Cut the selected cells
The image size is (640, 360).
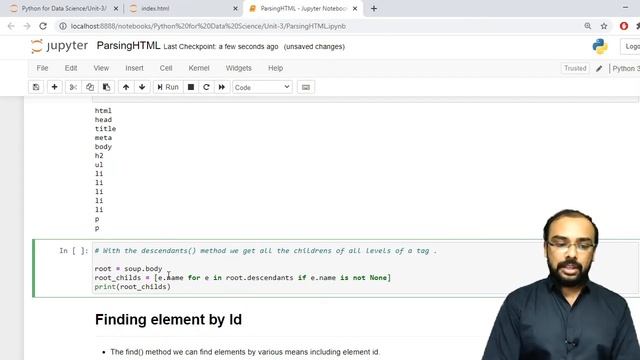pyautogui.click(x=73, y=87)
